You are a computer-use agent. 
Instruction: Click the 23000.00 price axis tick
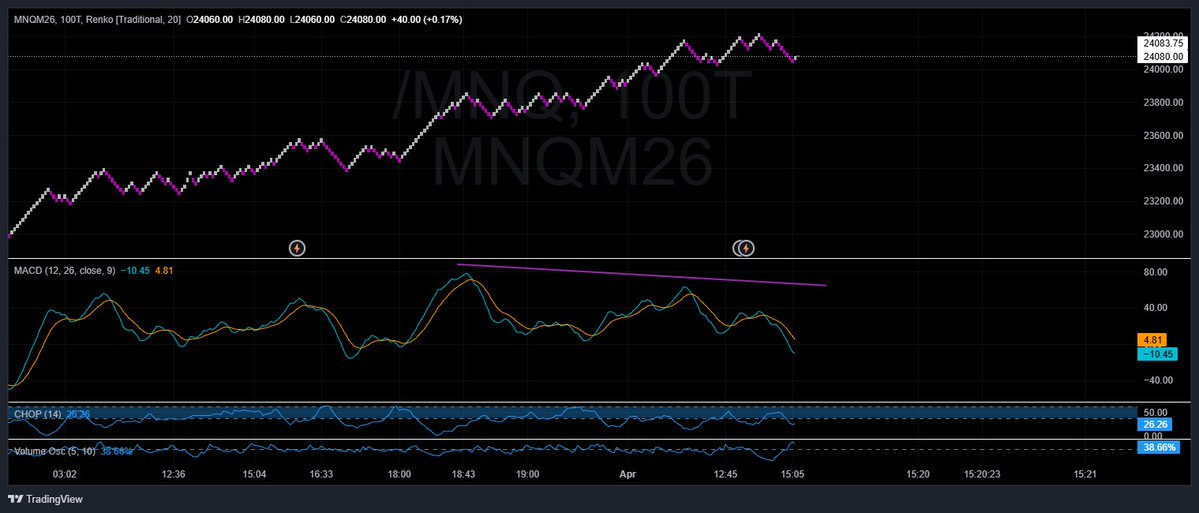[1163, 234]
